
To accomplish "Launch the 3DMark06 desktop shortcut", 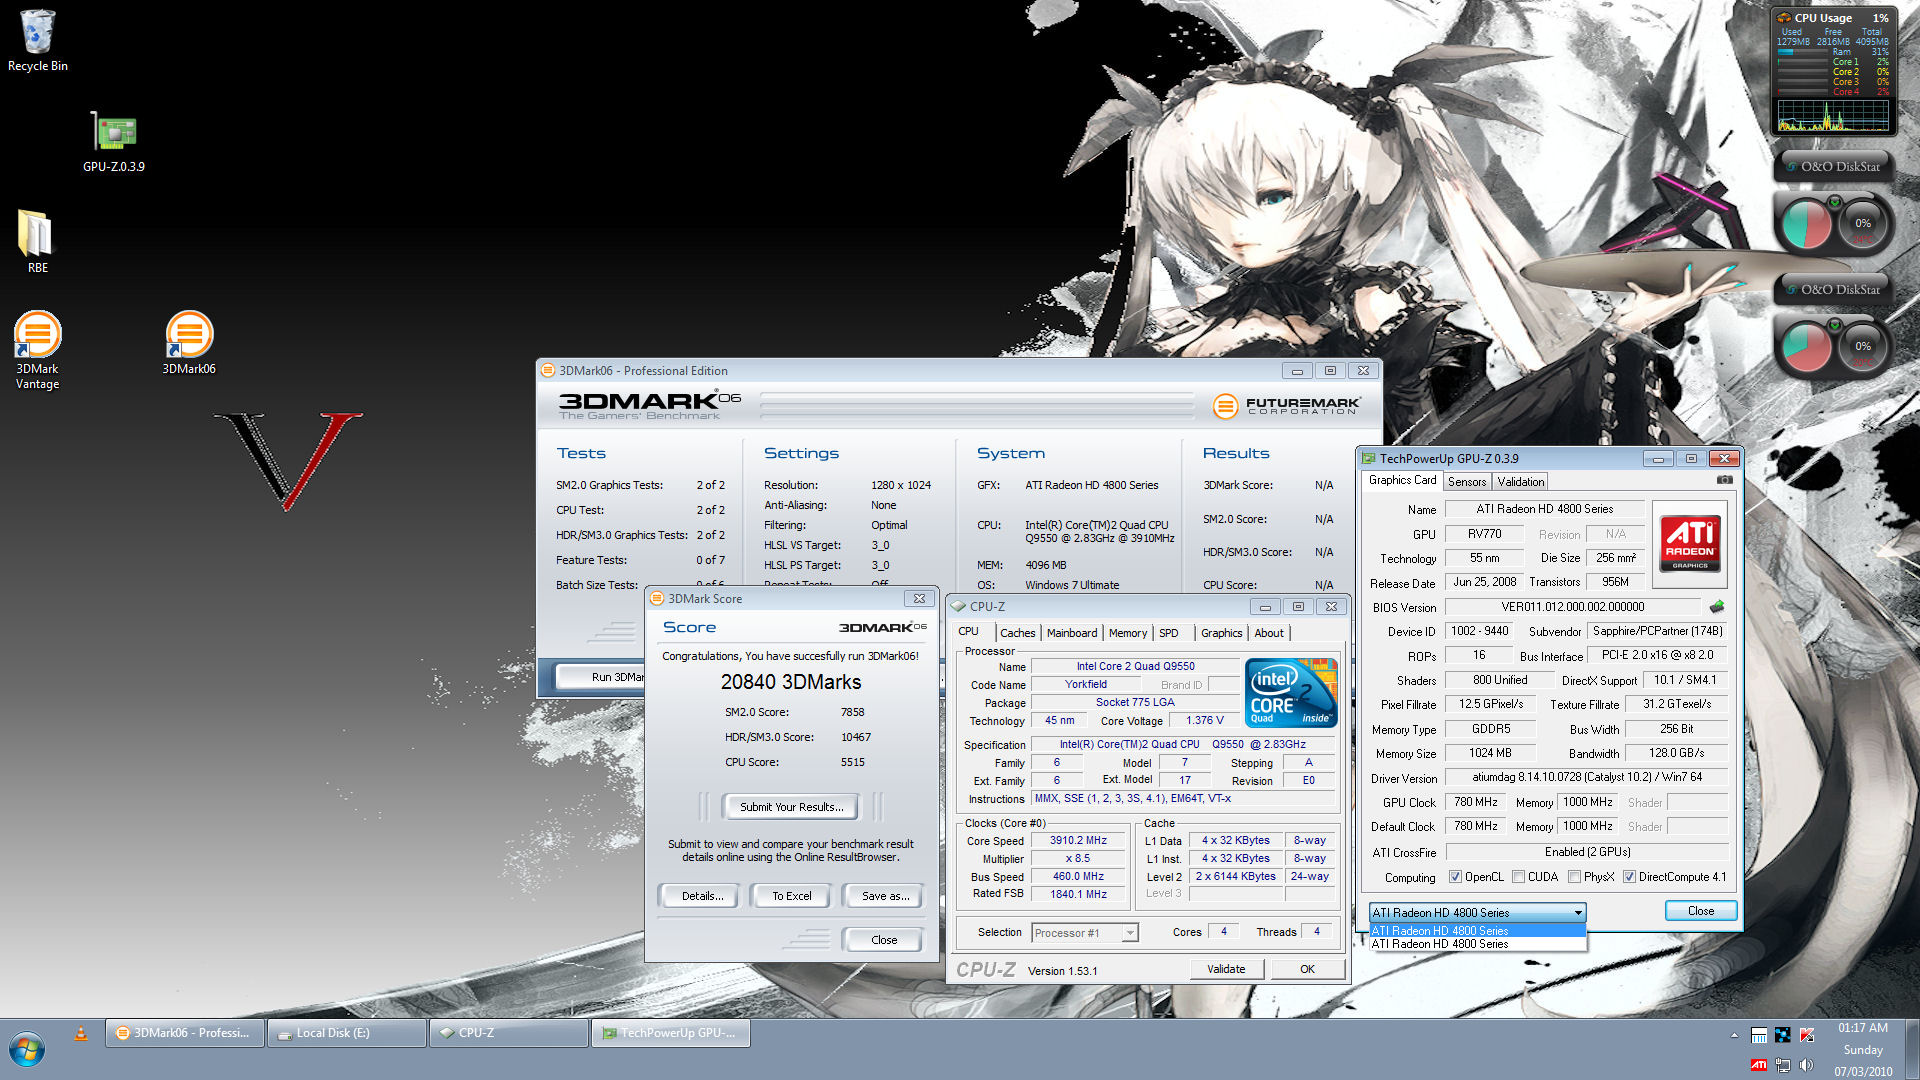I will [189, 343].
